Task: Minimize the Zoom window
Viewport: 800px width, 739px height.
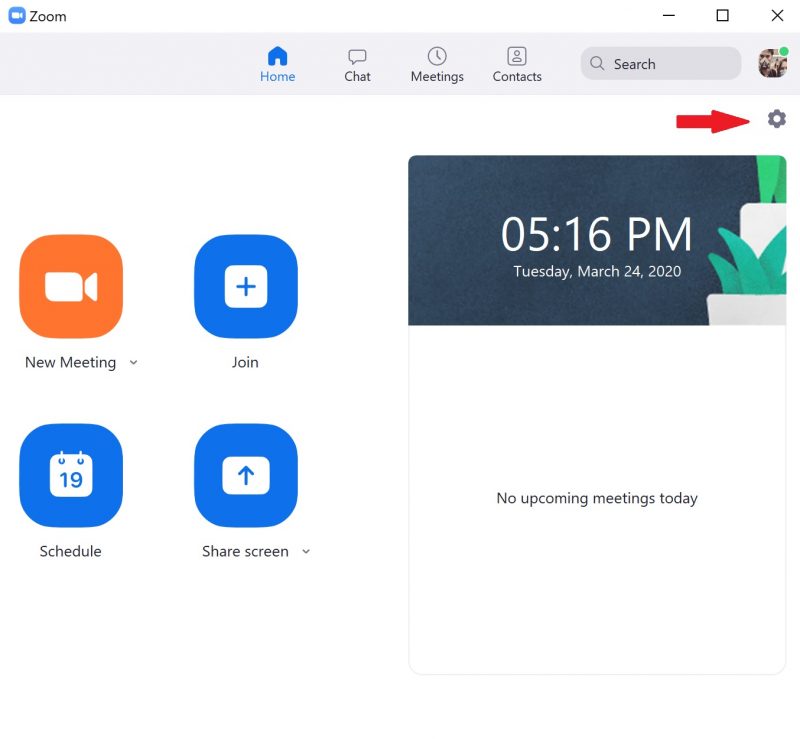Action: 668,16
